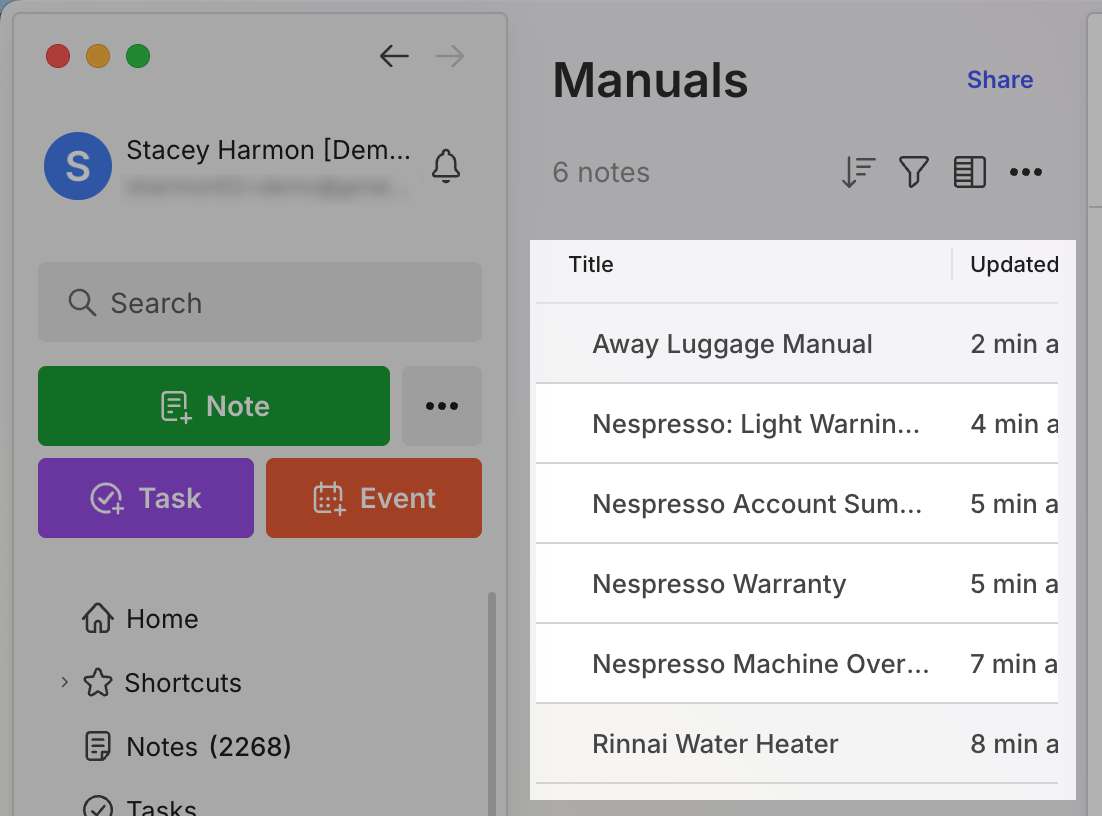
Task: Sort by the Title column header
Action: [591, 264]
